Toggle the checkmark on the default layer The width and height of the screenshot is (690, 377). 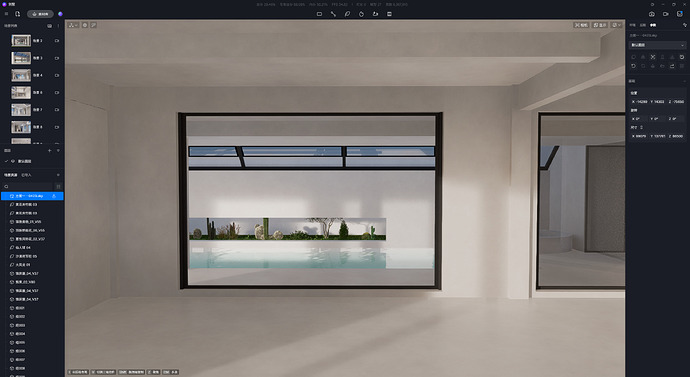point(6,161)
